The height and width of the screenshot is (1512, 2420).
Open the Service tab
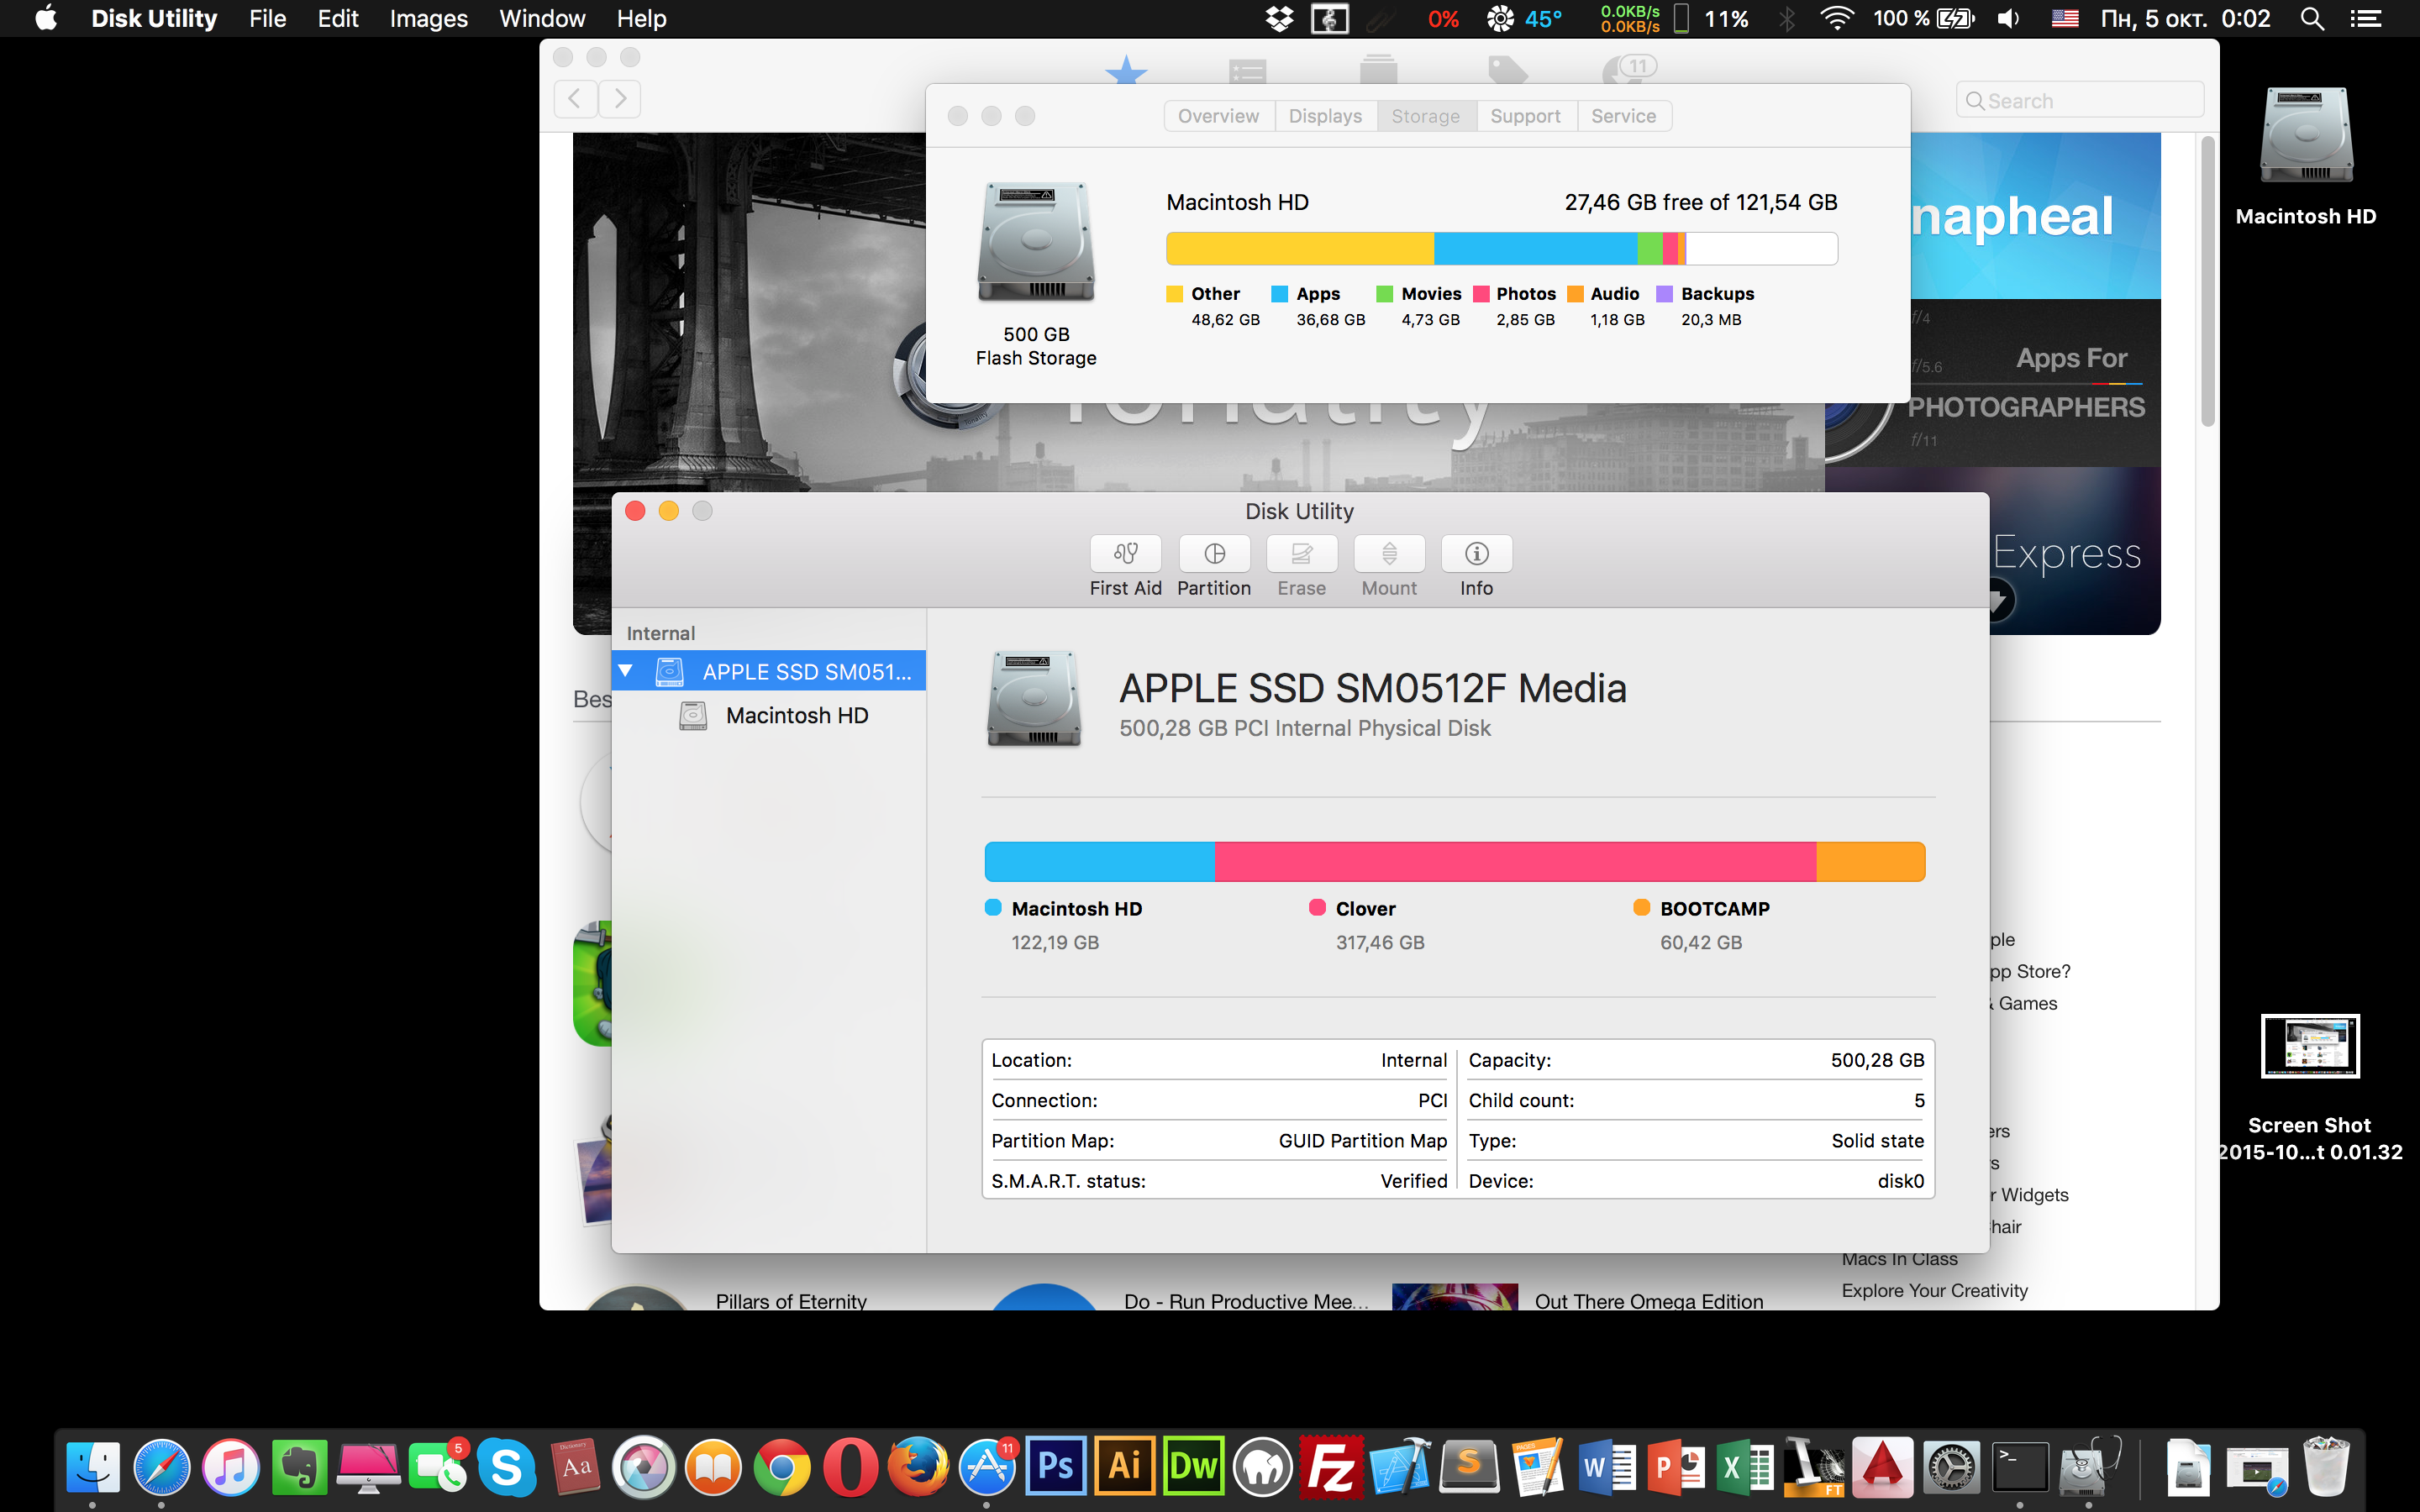click(x=1623, y=116)
